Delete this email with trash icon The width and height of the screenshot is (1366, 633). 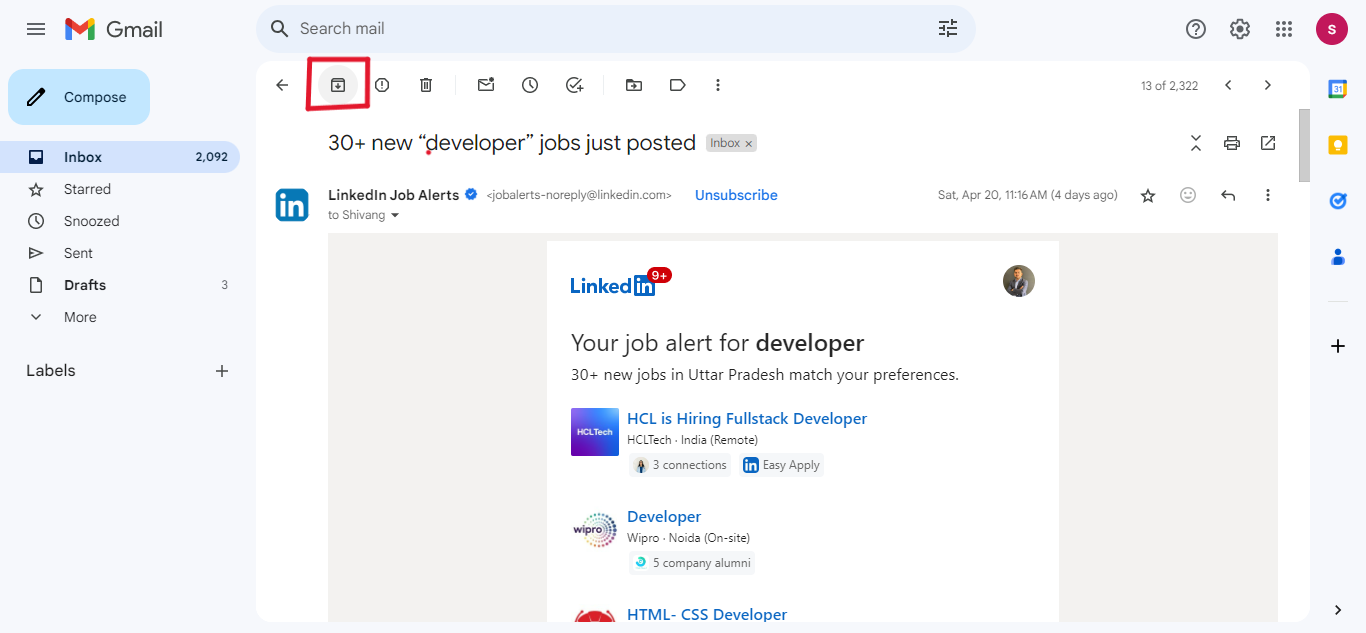426,85
